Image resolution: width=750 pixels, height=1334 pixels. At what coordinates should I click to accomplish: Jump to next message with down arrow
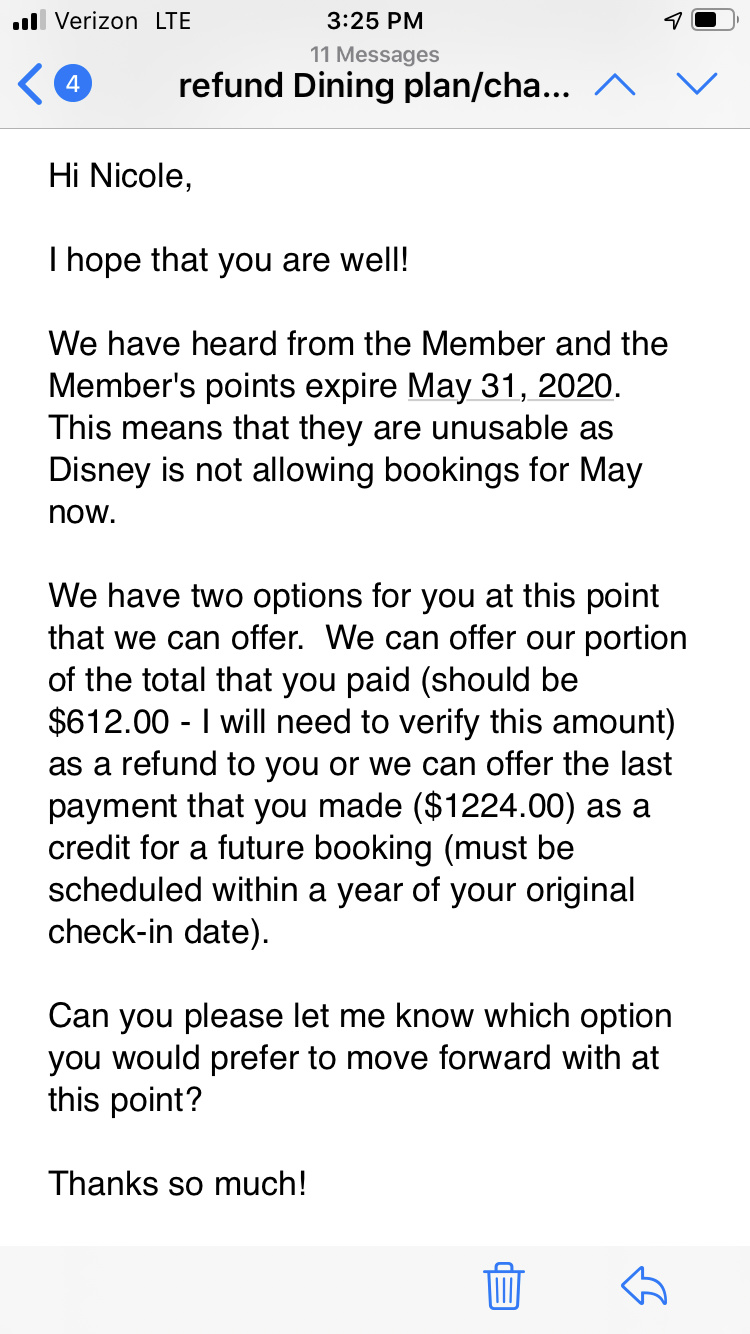point(697,85)
